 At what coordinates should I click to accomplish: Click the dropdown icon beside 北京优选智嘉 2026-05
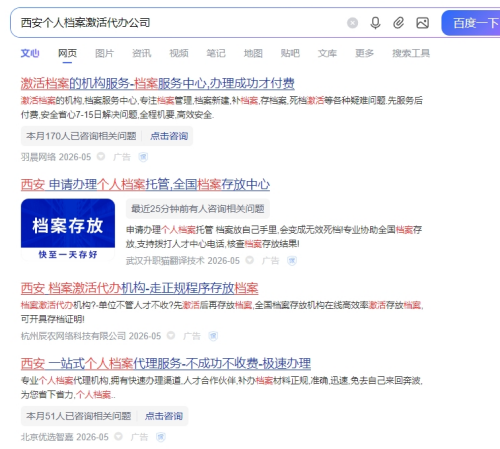coord(119,436)
